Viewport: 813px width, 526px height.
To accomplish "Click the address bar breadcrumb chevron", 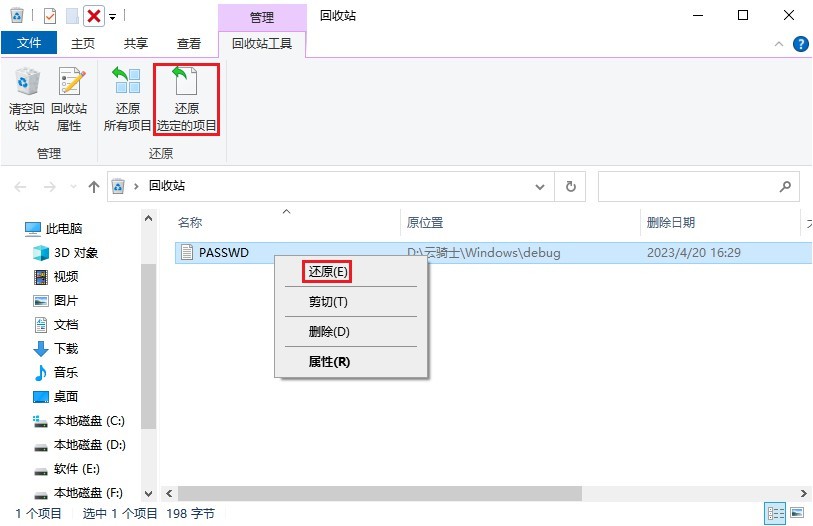I will coord(136,186).
